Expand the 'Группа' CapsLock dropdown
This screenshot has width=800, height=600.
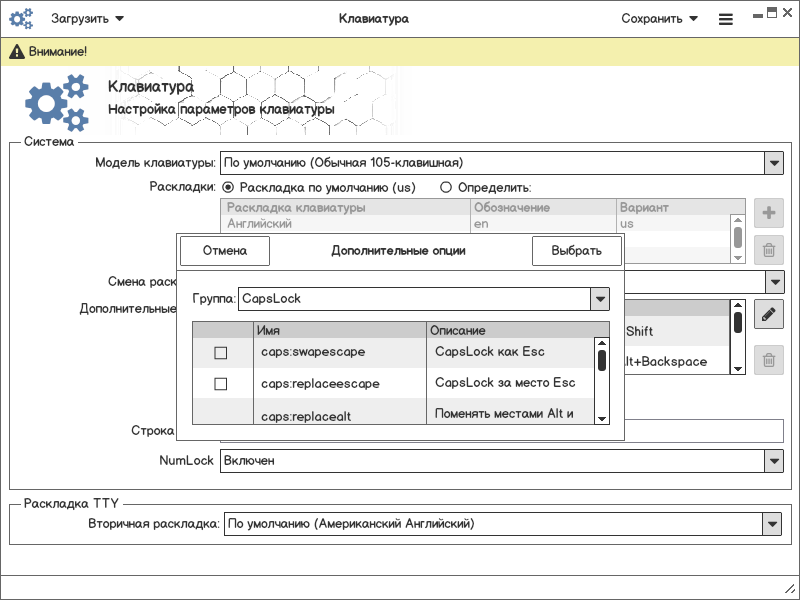pyautogui.click(x=599, y=299)
